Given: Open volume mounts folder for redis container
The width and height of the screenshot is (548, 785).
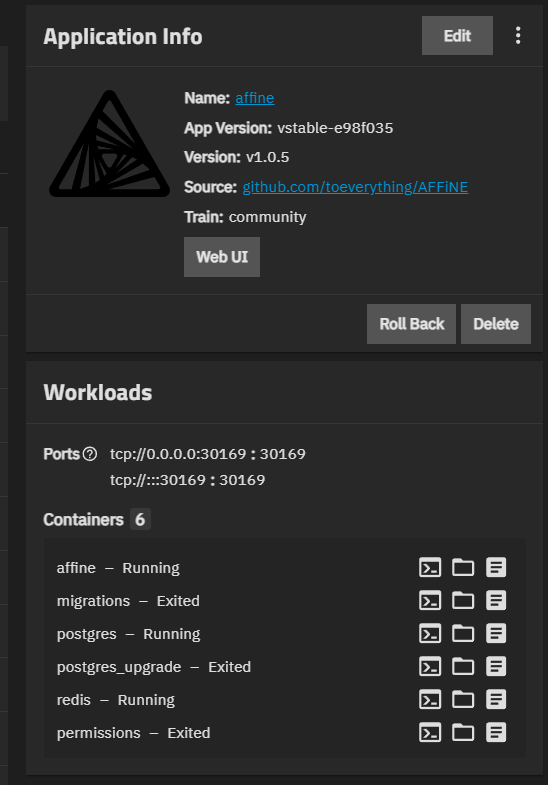Looking at the screenshot, I should pos(463,700).
